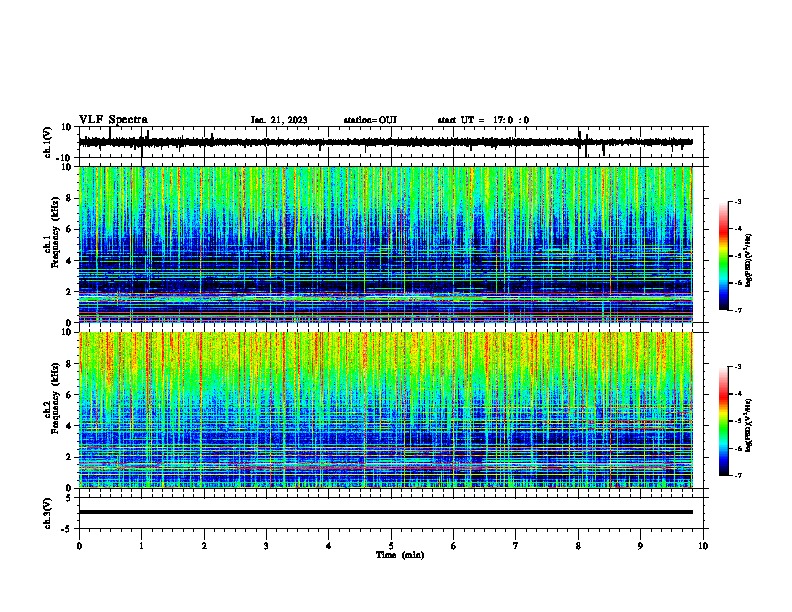This screenshot has height=612, width=792.
Task: Click time-axis tick label "3"
Action: tap(266, 546)
